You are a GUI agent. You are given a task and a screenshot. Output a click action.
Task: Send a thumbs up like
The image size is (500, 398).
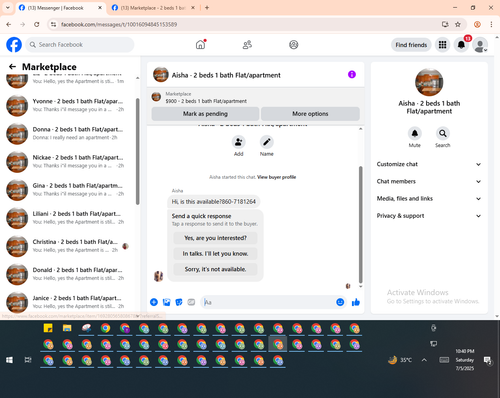click(356, 302)
